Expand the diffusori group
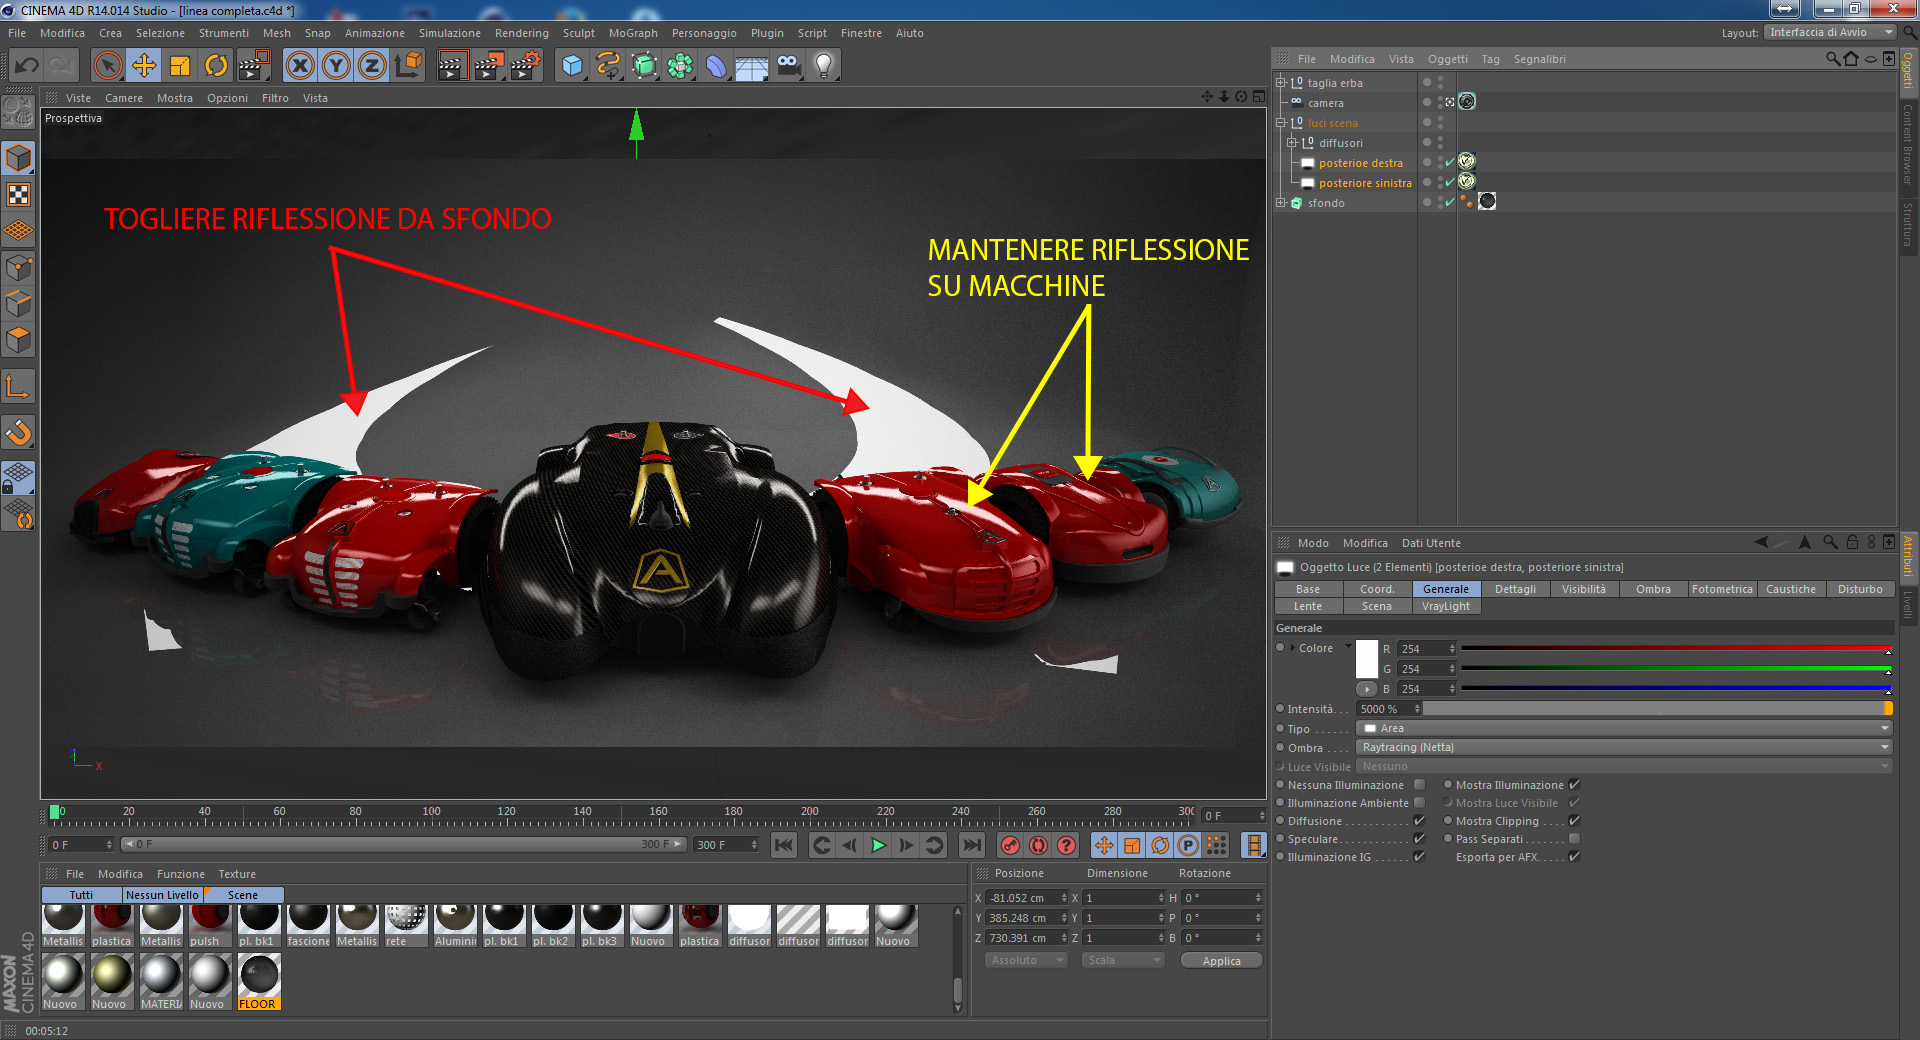Viewport: 1920px width, 1040px height. pyautogui.click(x=1291, y=143)
